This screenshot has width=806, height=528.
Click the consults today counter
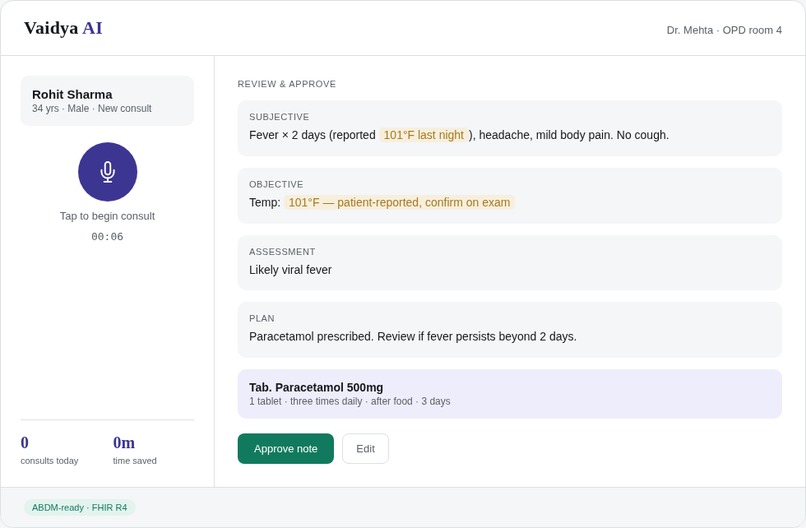coord(49,450)
